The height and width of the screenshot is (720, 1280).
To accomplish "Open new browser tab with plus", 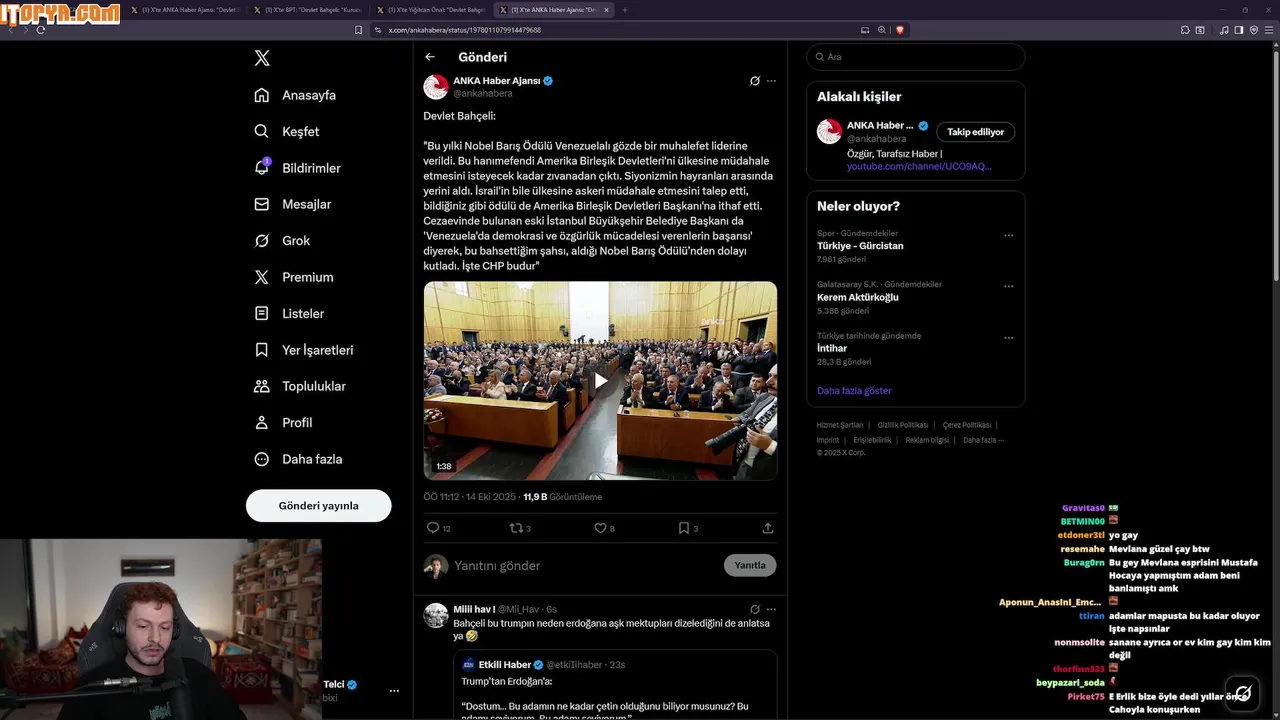I will coord(625,10).
